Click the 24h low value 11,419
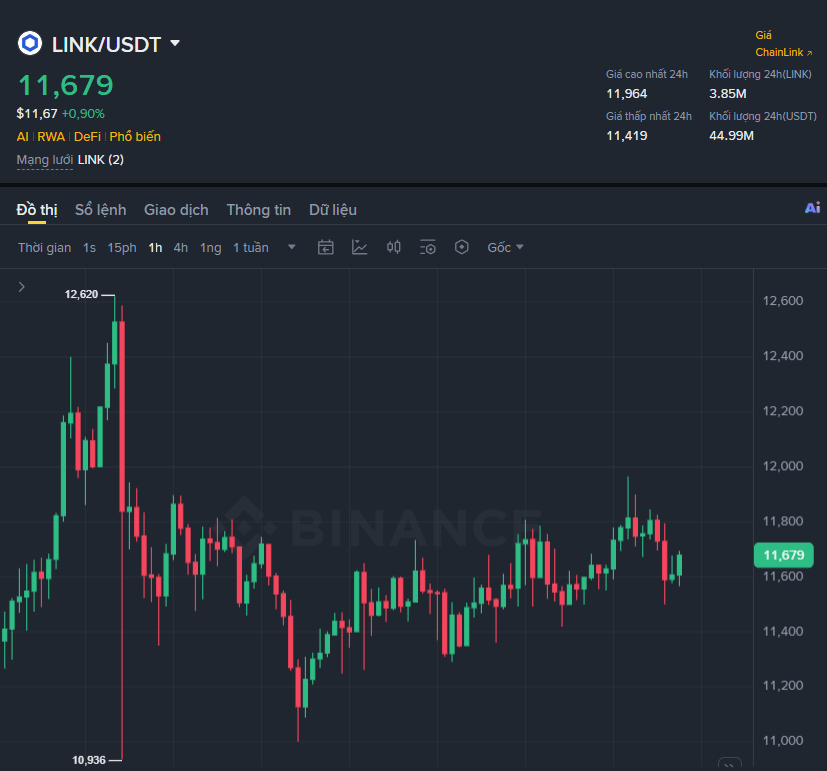This screenshot has width=827, height=771. [x=627, y=136]
